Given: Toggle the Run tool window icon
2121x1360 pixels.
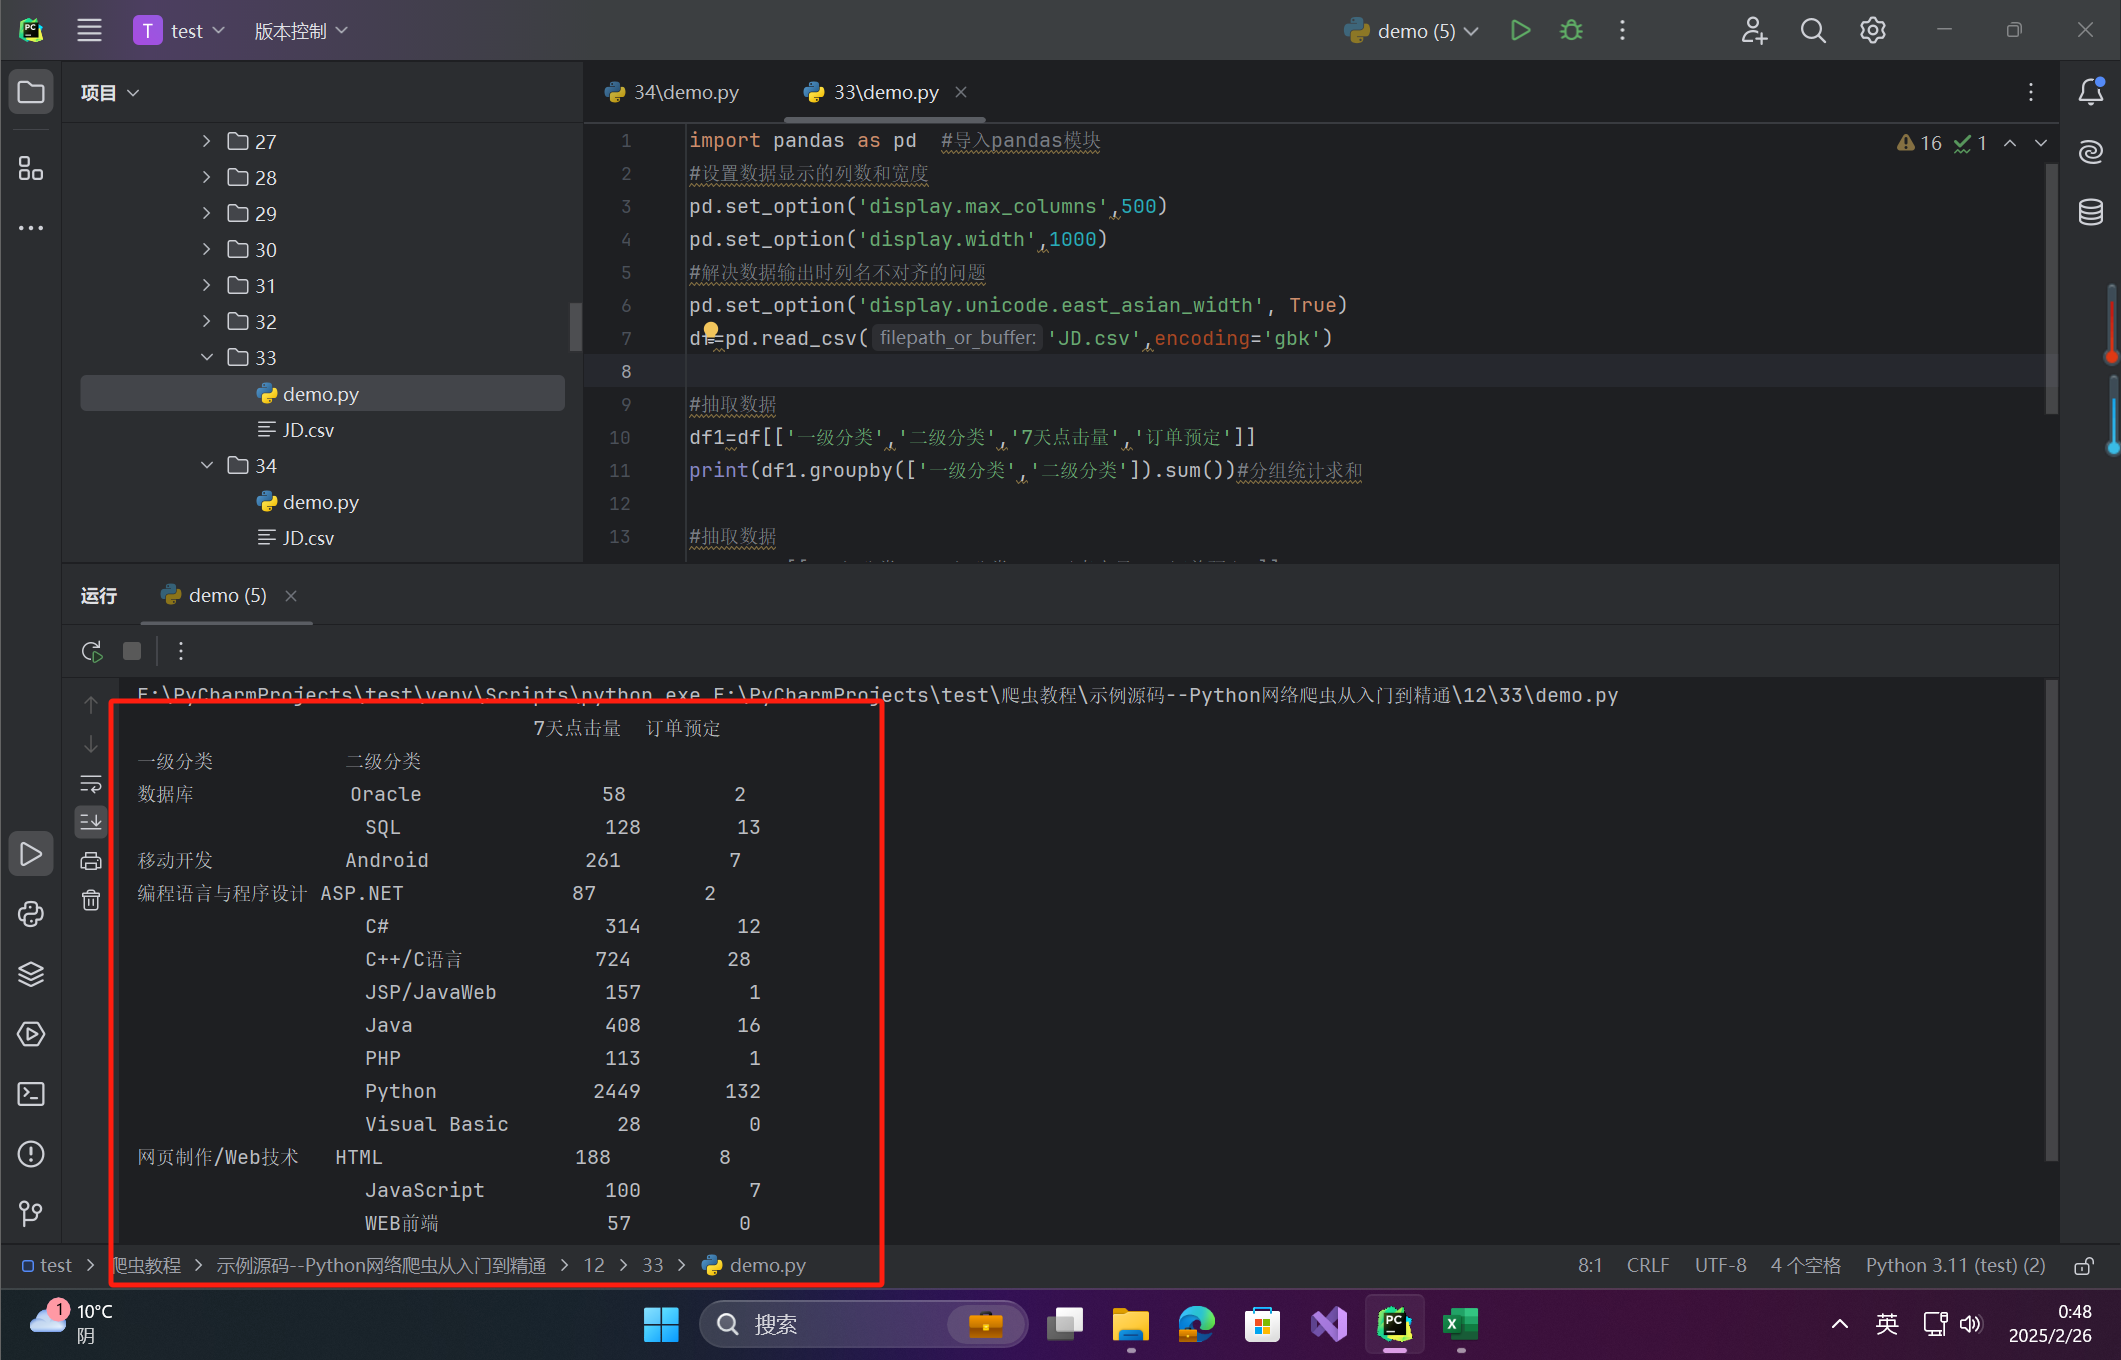Looking at the screenshot, I should [31, 854].
